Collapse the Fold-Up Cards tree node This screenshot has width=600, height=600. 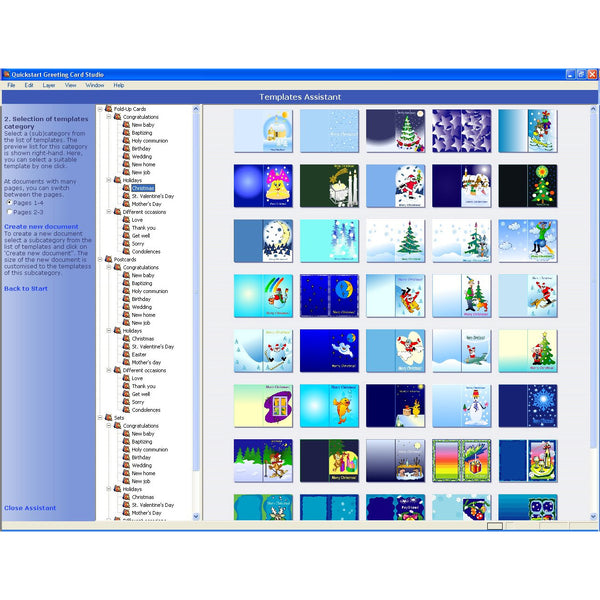click(x=100, y=108)
